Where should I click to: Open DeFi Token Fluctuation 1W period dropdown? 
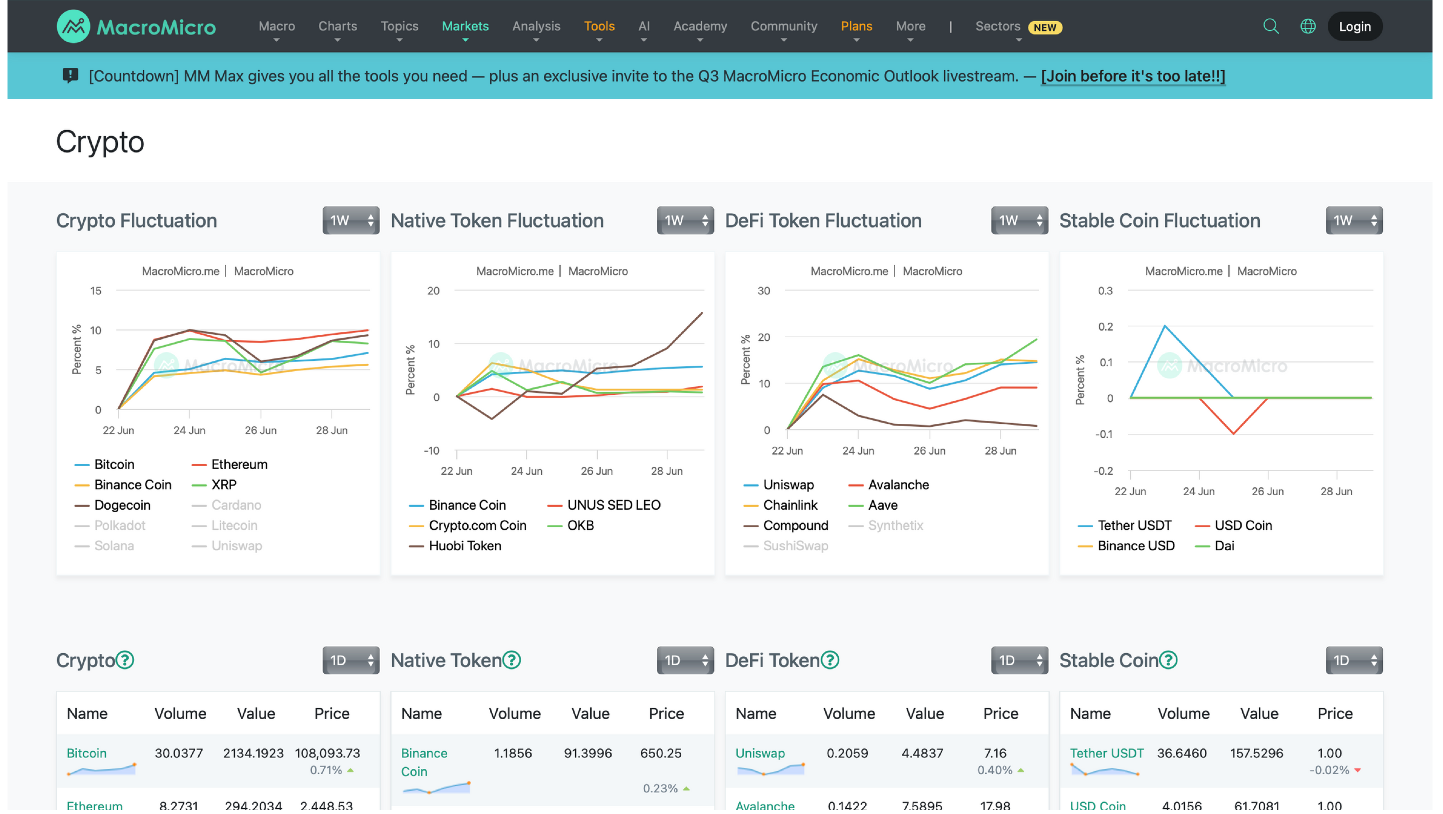[x=1019, y=221]
